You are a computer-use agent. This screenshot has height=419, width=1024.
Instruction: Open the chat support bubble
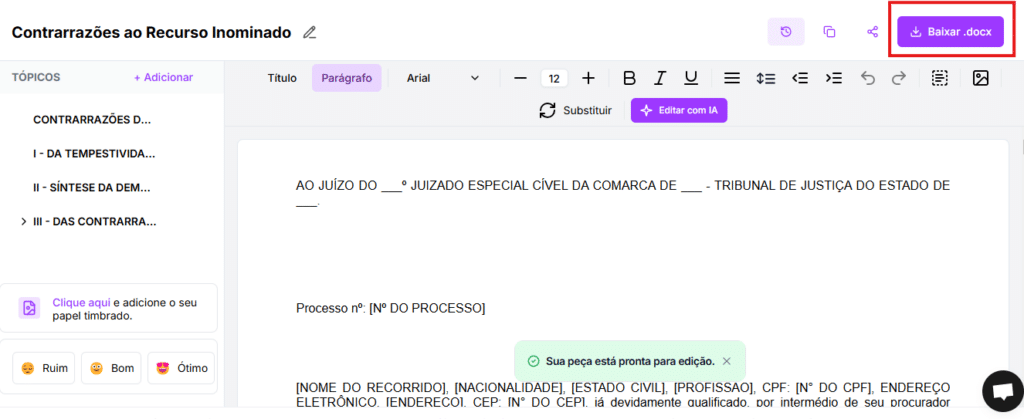click(x=1002, y=390)
